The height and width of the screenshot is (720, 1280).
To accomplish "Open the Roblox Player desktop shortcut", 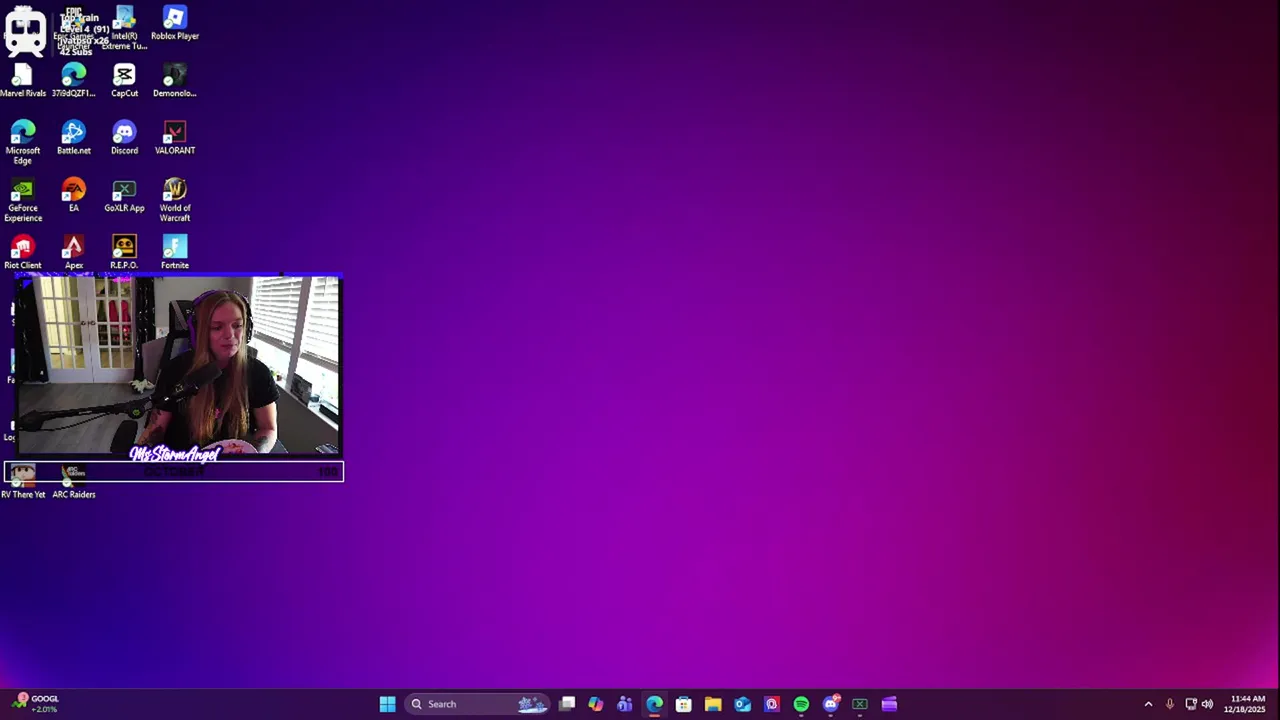I will point(175,24).
